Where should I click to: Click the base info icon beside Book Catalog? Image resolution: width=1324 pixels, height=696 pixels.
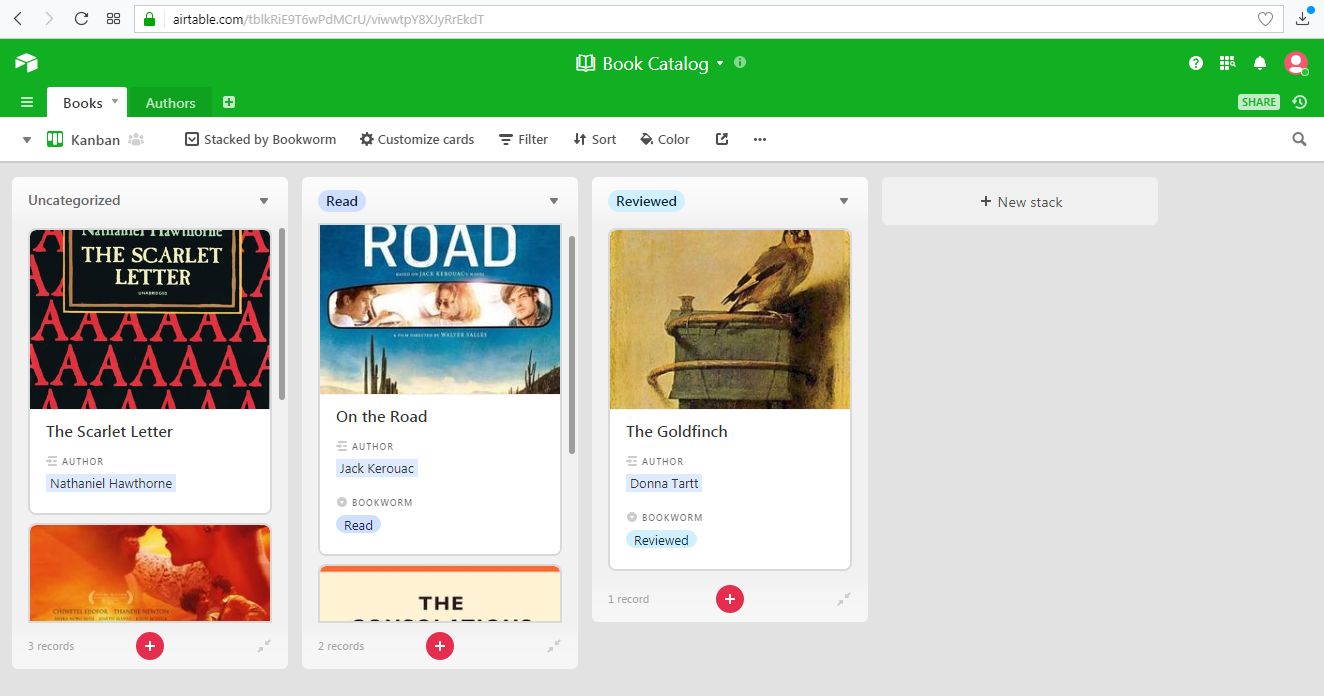[x=740, y=62]
